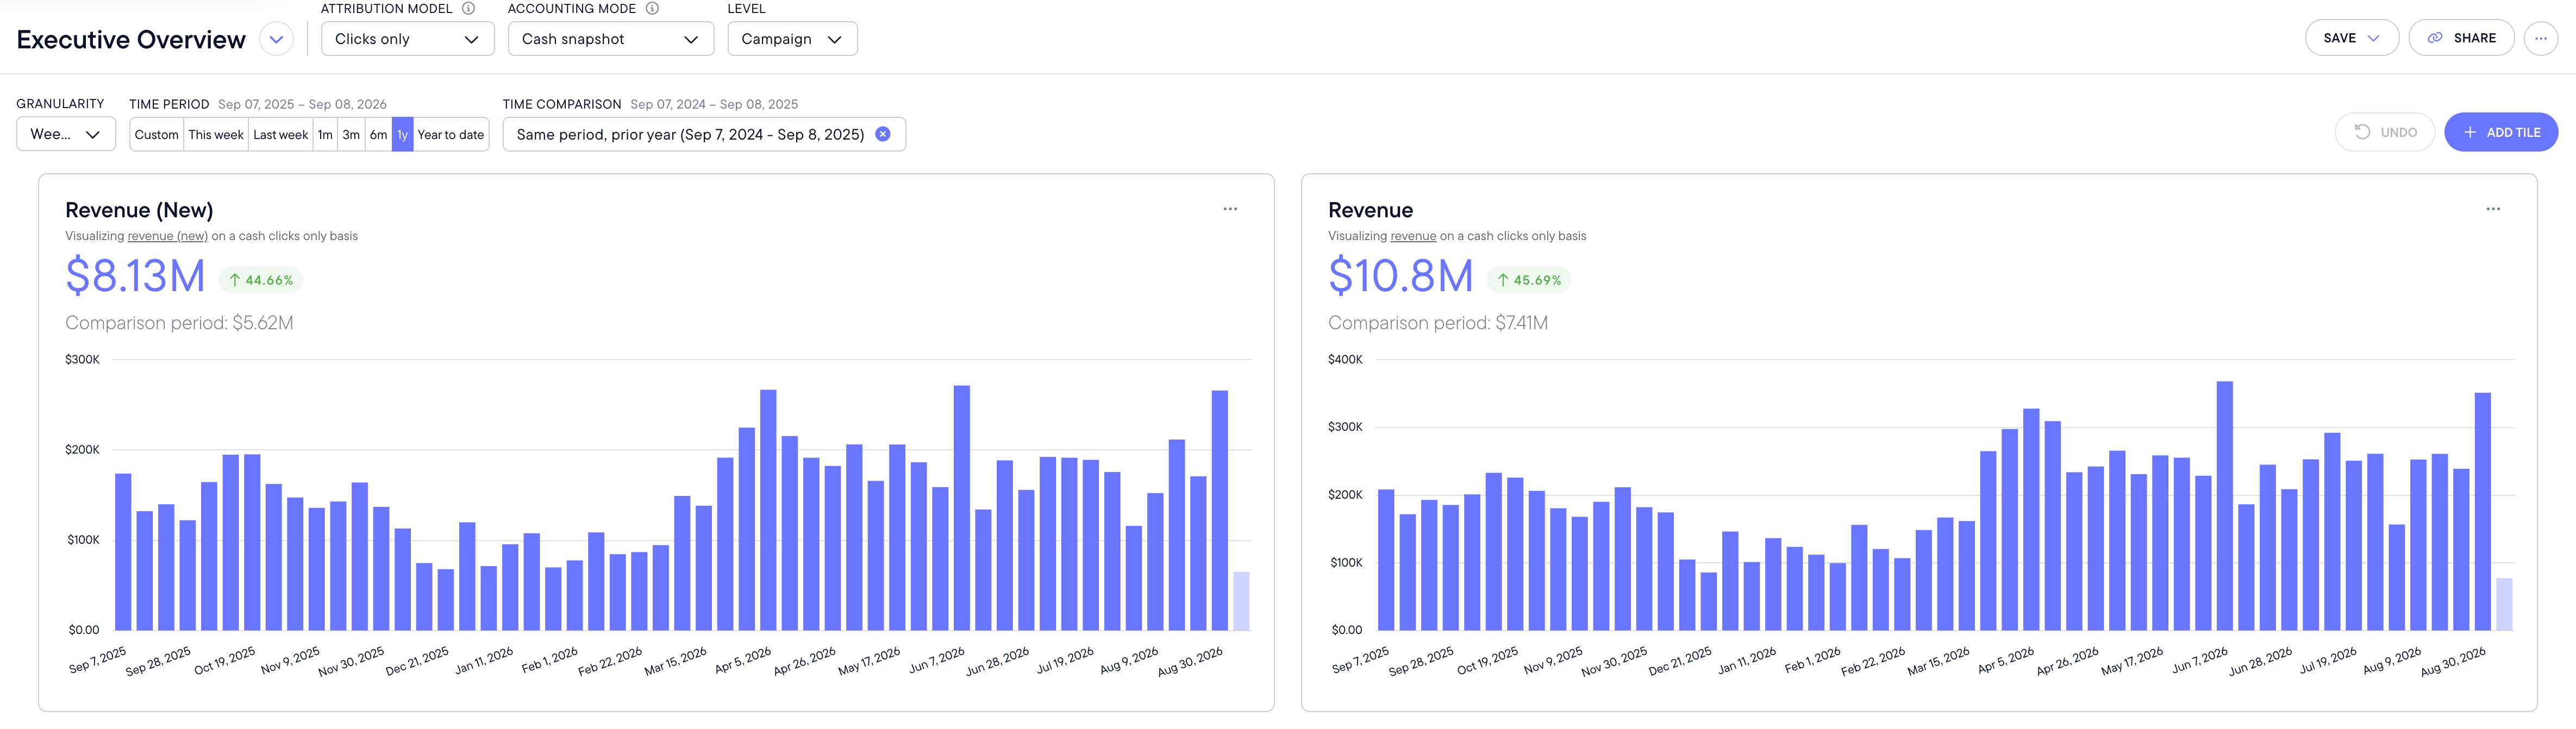Click the ADD TILE button

[2501, 132]
